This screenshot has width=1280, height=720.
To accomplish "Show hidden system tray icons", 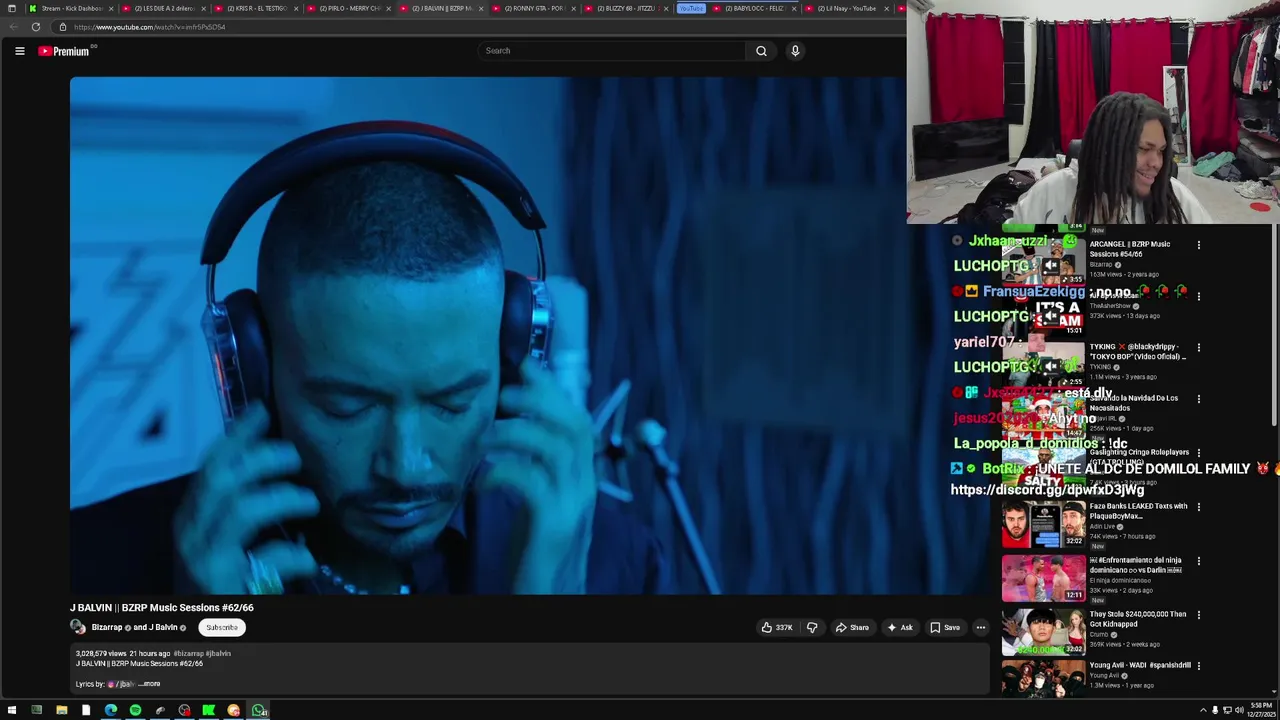I will (x=1203, y=711).
